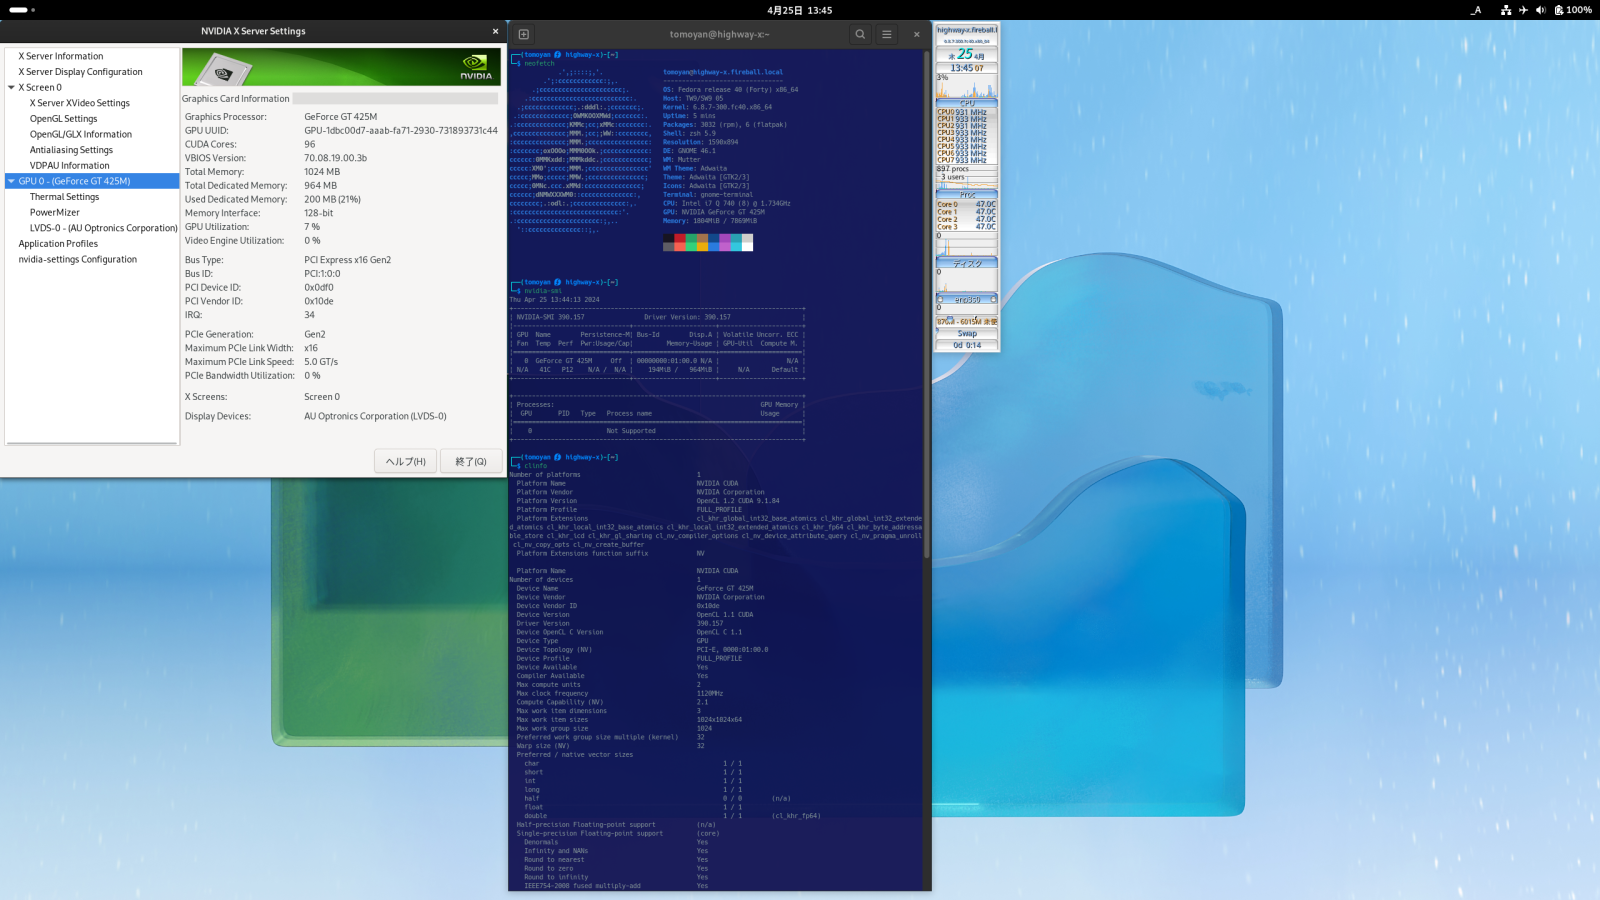Screen dimensions: 1600x900
Task: Click the terminal title tomoyan@highway-x
Action: click(x=719, y=34)
